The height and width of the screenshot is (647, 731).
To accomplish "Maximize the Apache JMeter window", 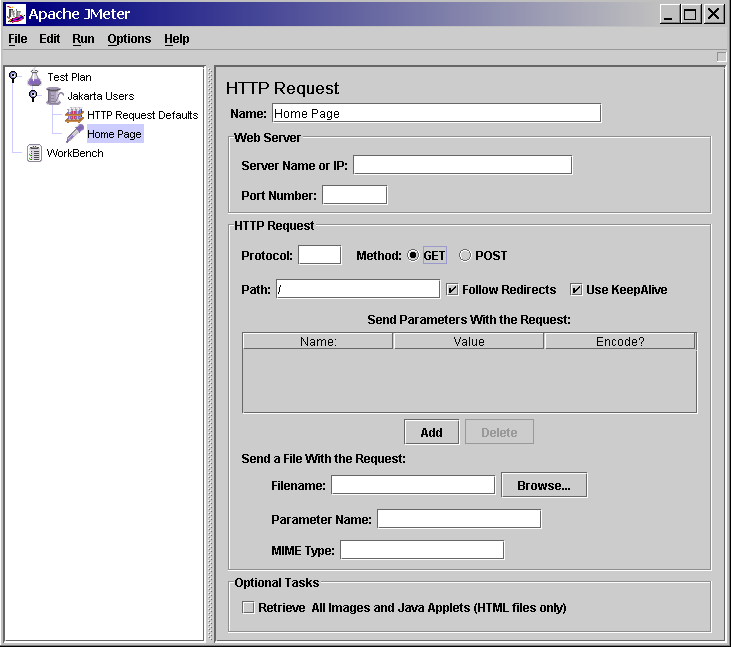I will pyautogui.click(x=690, y=14).
